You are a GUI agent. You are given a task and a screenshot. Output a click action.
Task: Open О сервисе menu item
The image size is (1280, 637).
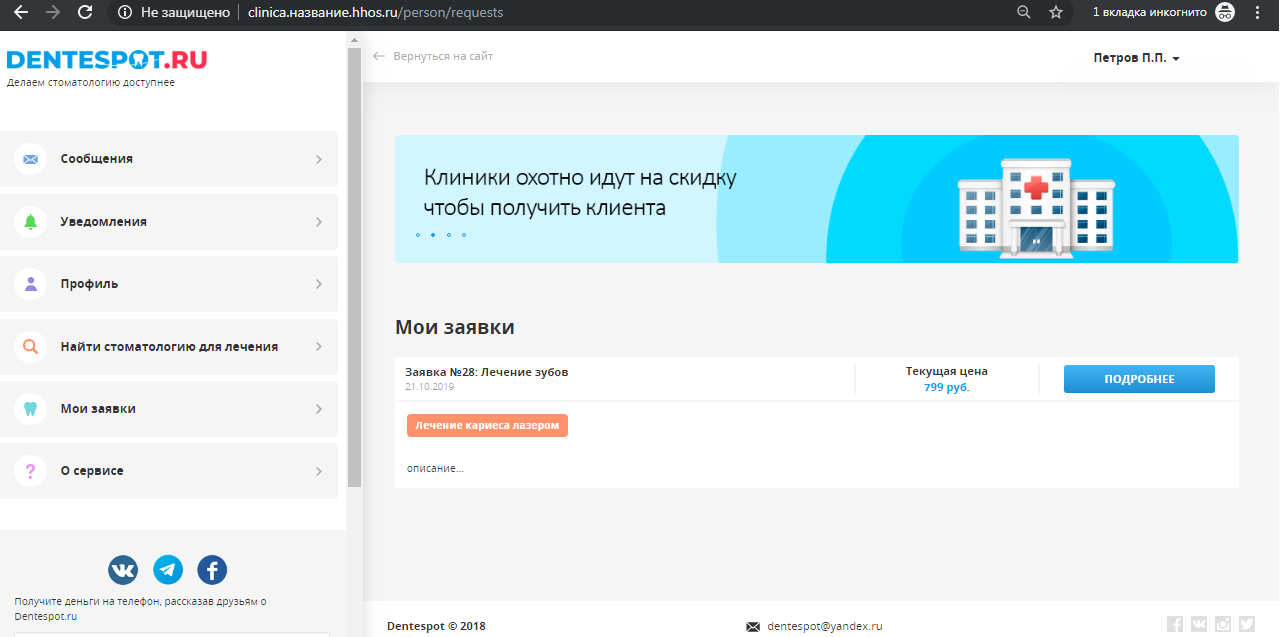click(x=169, y=471)
